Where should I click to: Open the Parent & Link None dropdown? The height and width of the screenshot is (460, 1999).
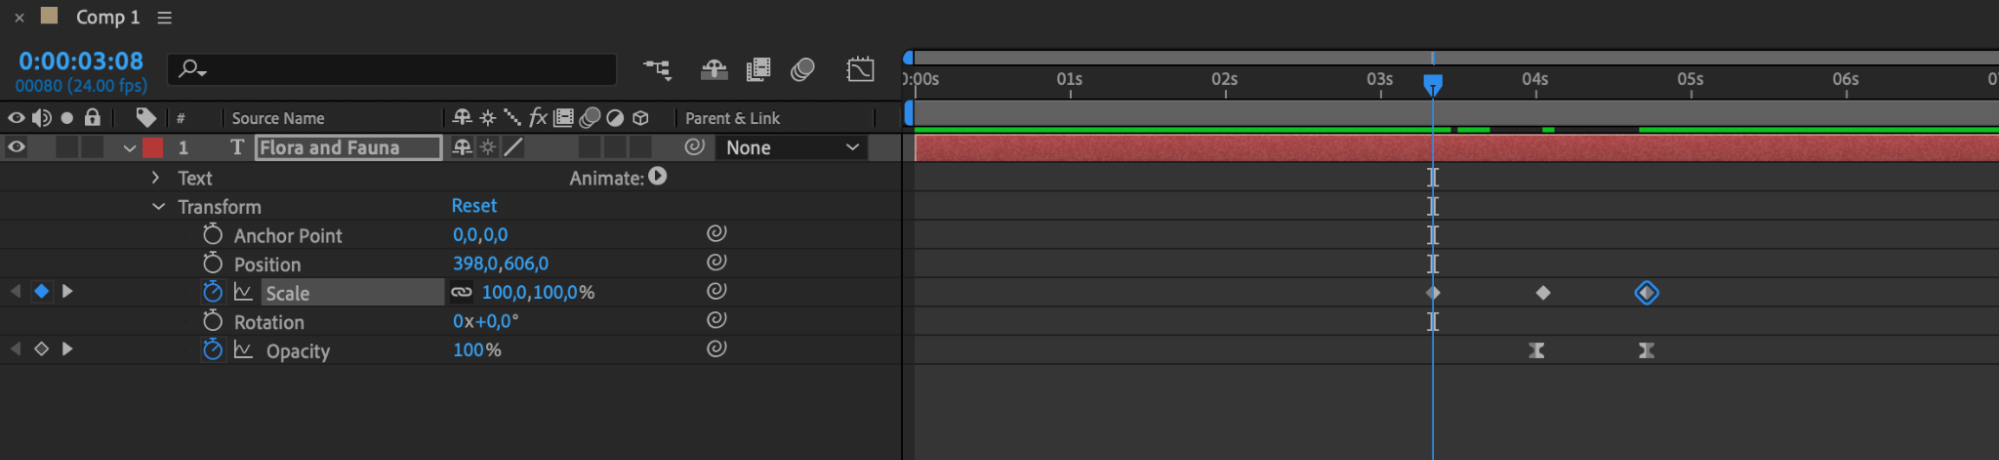[791, 148]
